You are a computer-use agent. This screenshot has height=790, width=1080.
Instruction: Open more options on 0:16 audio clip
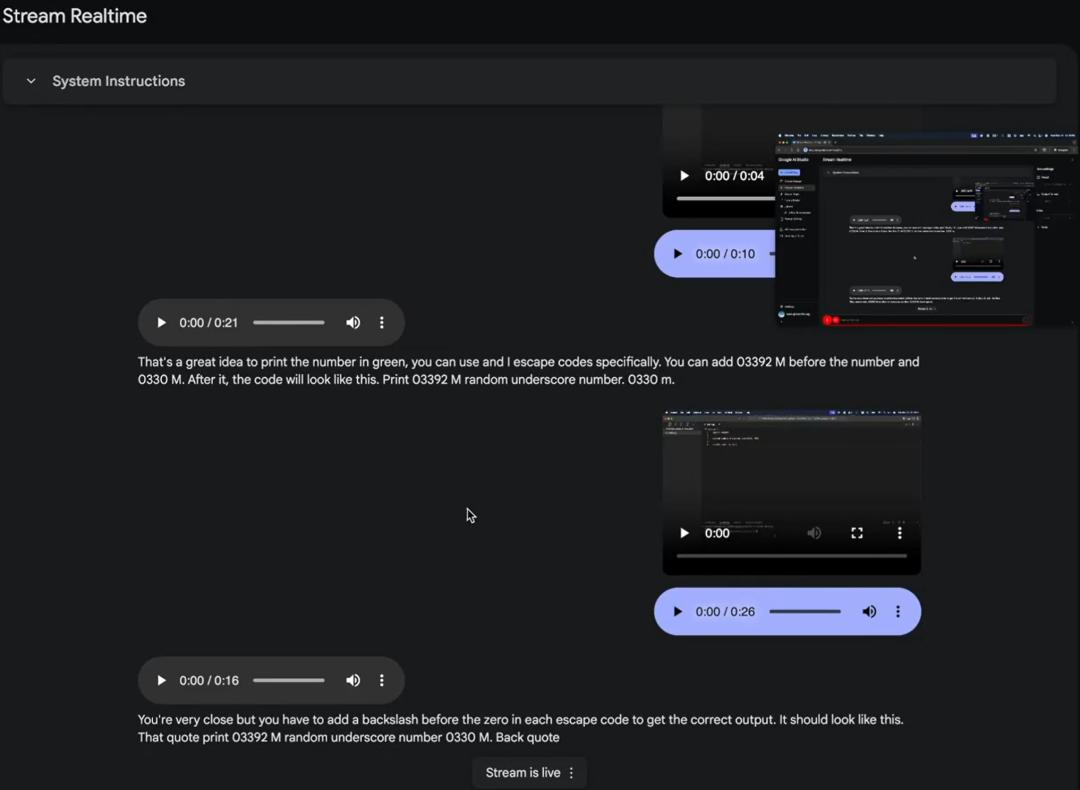382,681
